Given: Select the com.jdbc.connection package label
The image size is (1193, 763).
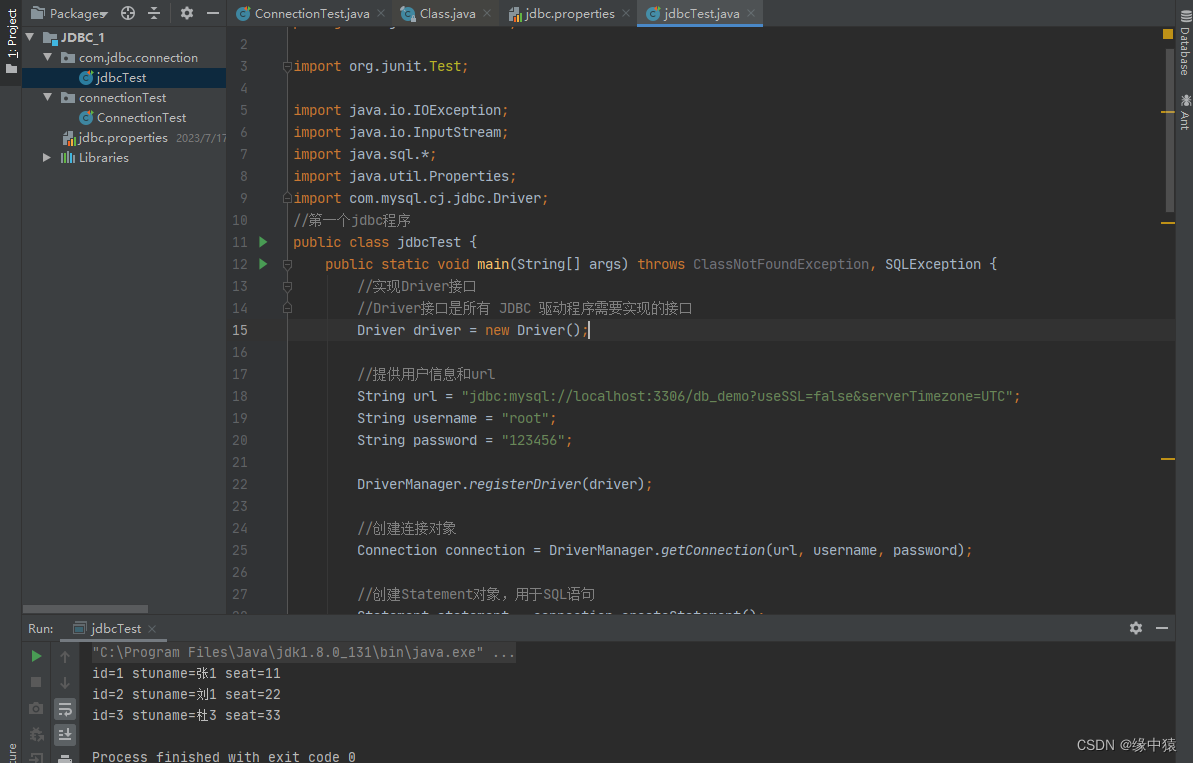Looking at the screenshot, I should tap(138, 58).
